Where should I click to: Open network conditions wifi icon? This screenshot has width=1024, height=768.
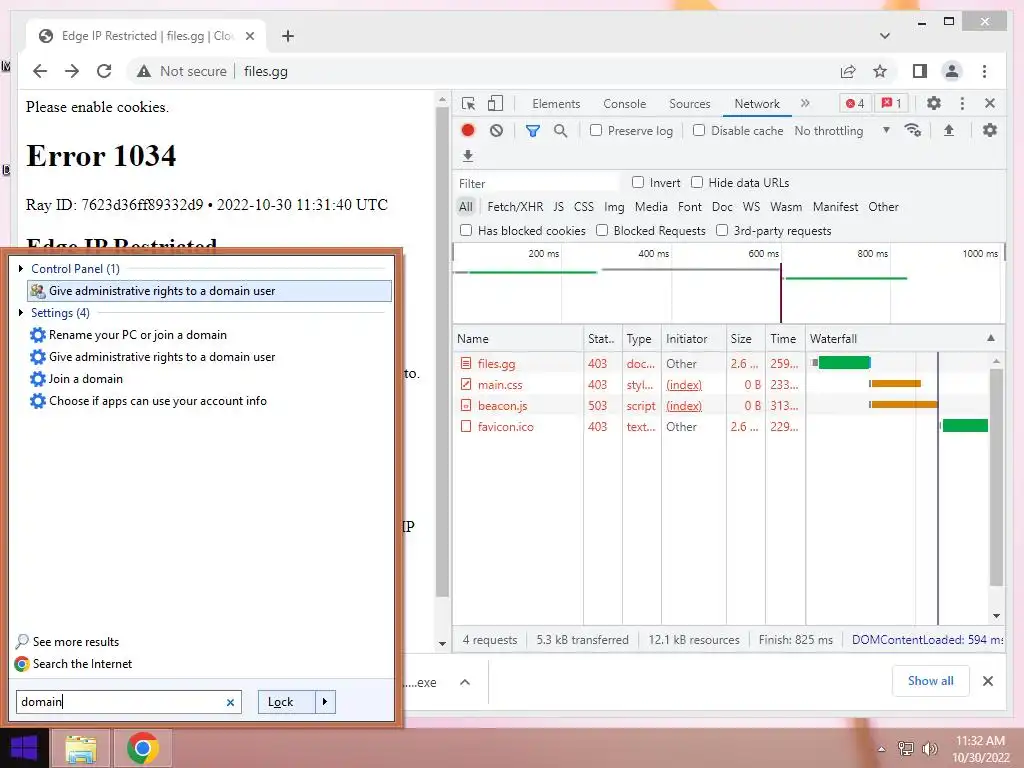coord(913,130)
